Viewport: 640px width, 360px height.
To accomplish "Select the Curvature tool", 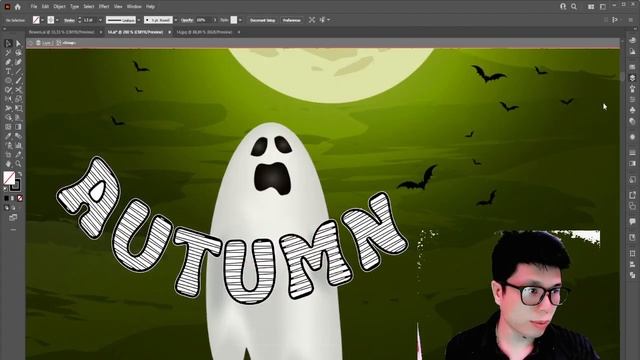I will [x=18, y=62].
